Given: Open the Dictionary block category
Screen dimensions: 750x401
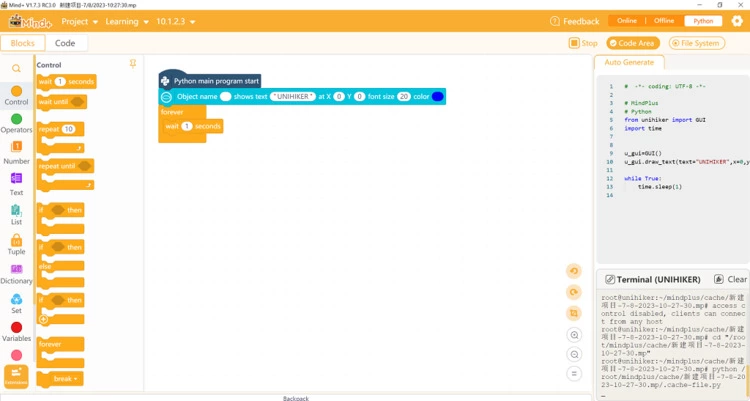Looking at the screenshot, I should [x=16, y=274].
